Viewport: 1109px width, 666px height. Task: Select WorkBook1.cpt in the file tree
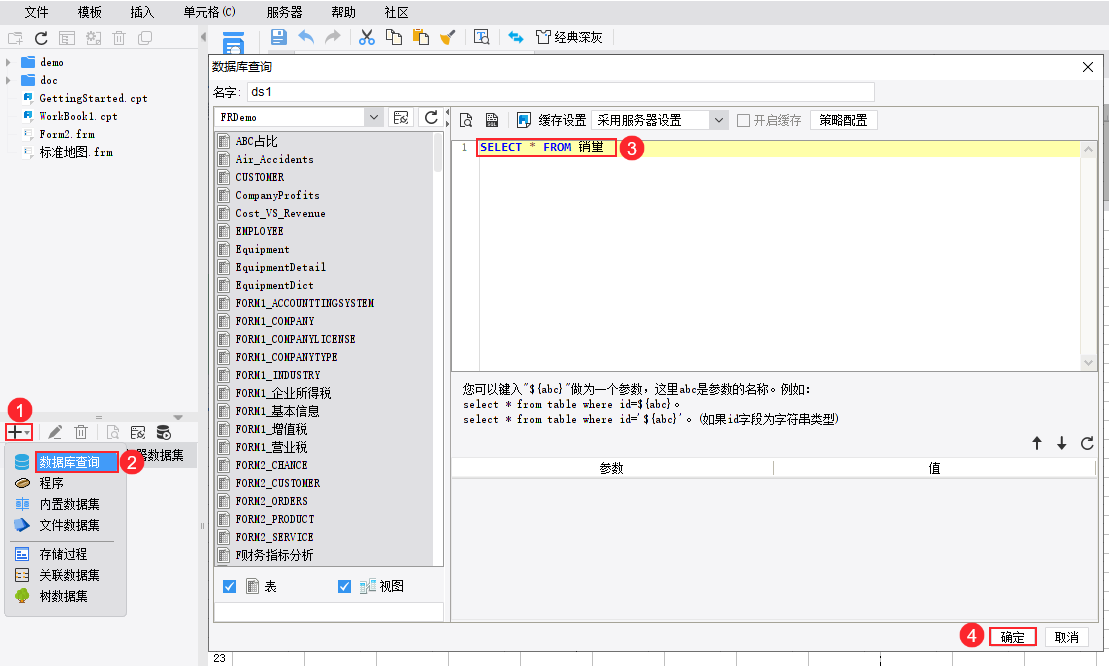[x=79, y=116]
